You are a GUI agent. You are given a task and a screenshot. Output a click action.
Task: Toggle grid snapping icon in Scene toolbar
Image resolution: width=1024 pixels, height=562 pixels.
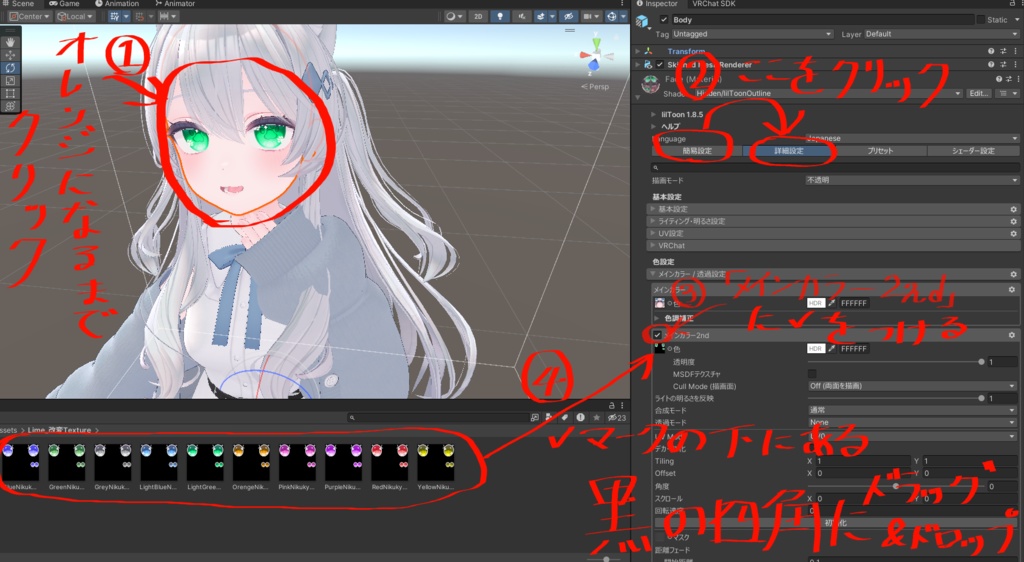(x=114, y=16)
